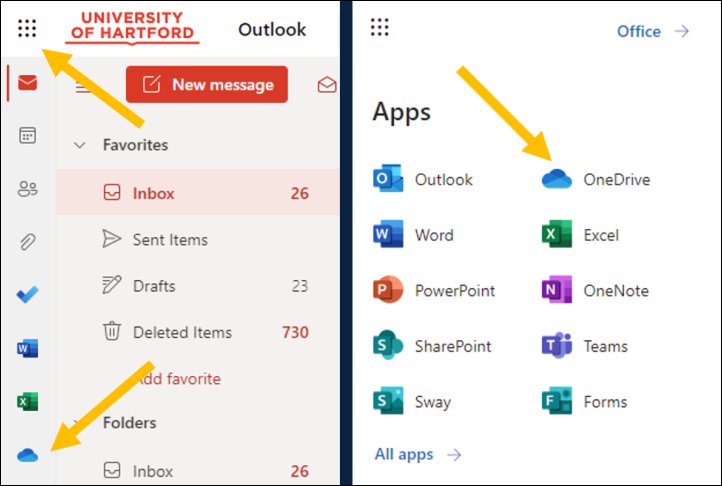Launch Excel from the Apps list

(x=580, y=235)
